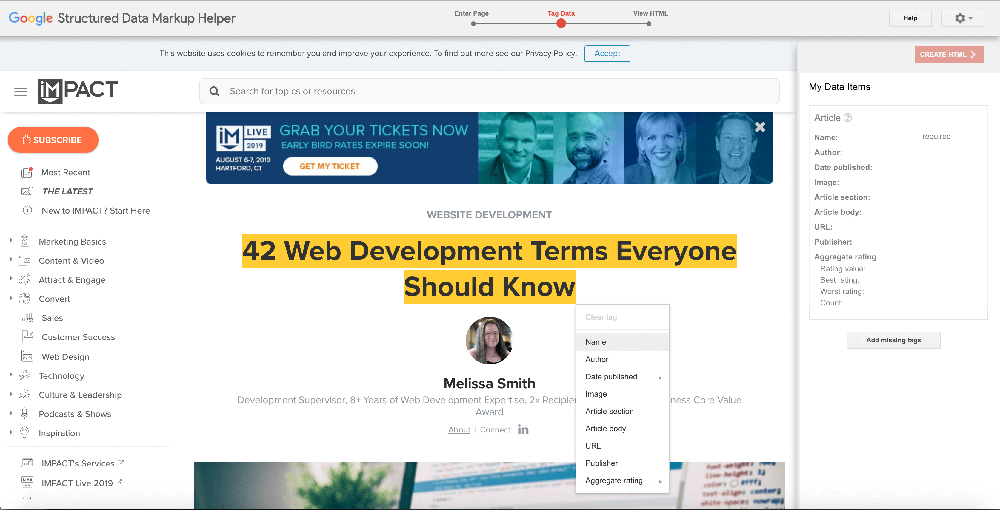Click the Marketing Basics icon
1000x510 pixels.
pos(25,241)
